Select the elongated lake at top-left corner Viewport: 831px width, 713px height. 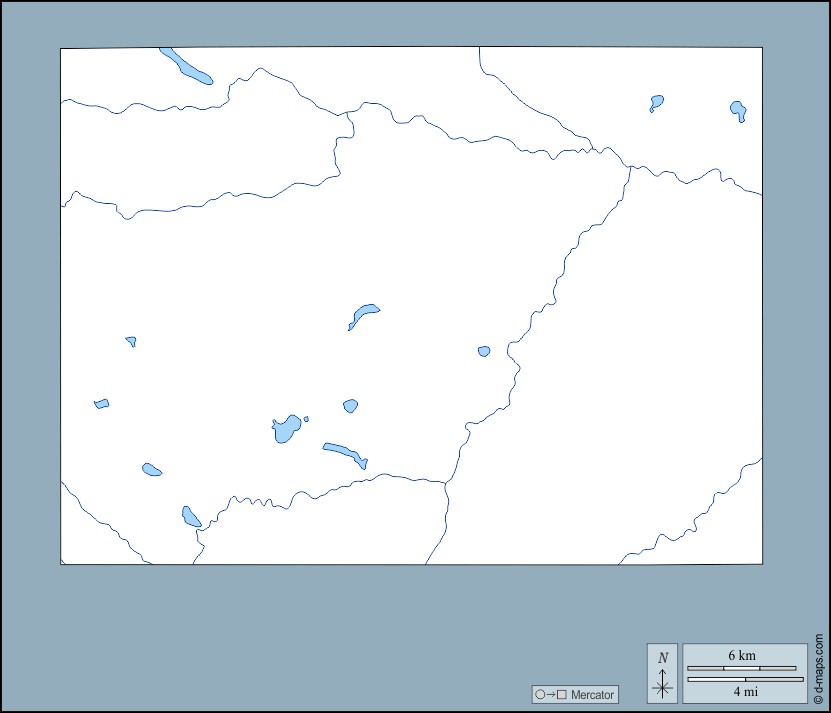[x=187, y=67]
